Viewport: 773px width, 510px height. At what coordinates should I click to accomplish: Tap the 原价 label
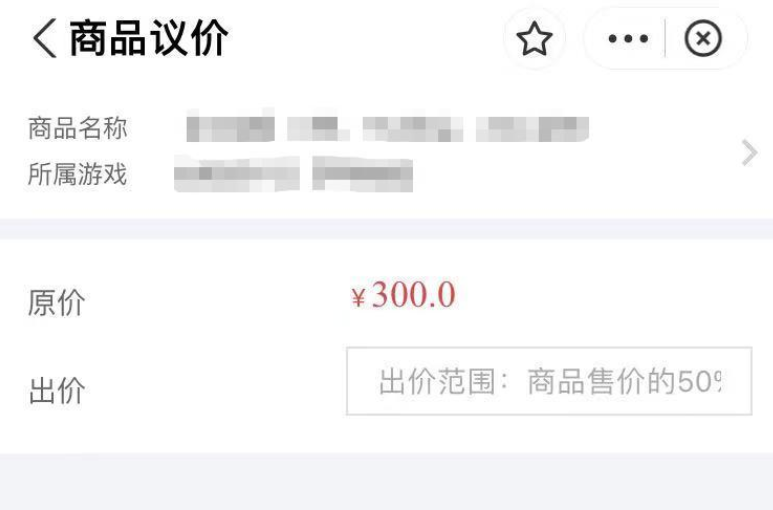56,302
